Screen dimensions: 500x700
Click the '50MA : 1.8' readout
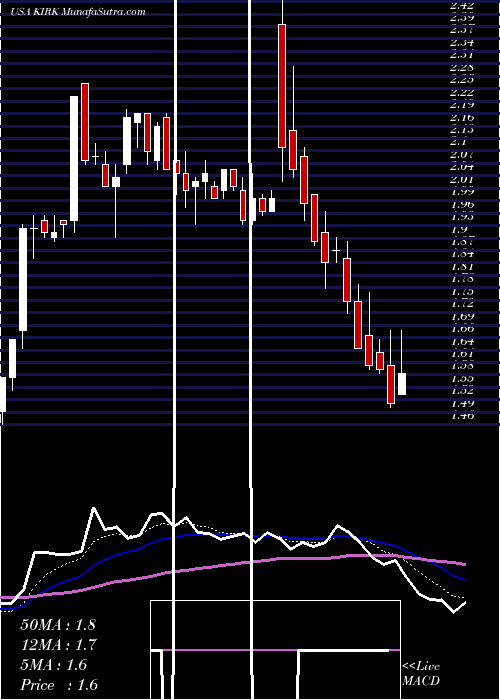[58, 625]
